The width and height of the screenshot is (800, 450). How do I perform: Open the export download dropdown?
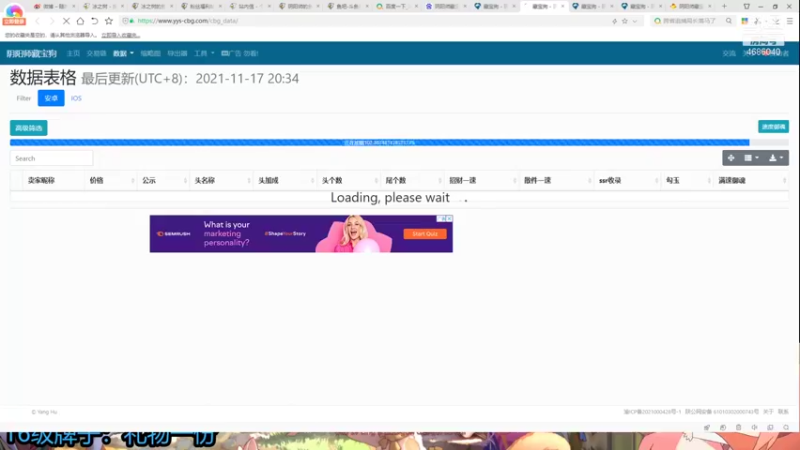pos(776,158)
